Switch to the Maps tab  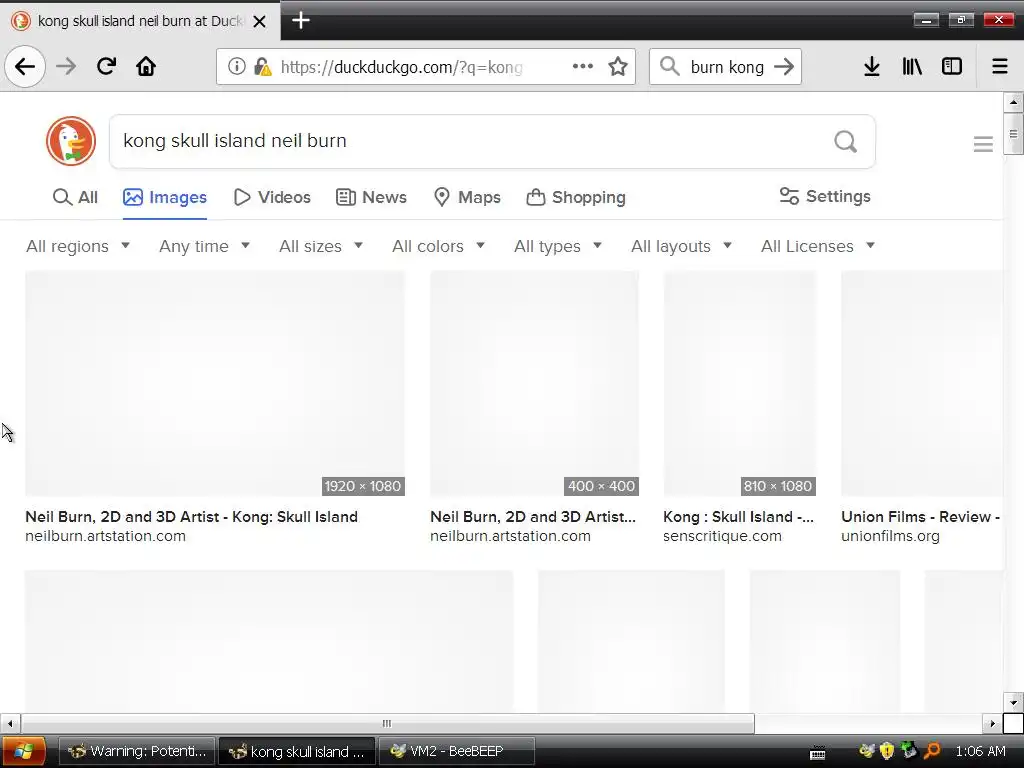click(x=467, y=197)
